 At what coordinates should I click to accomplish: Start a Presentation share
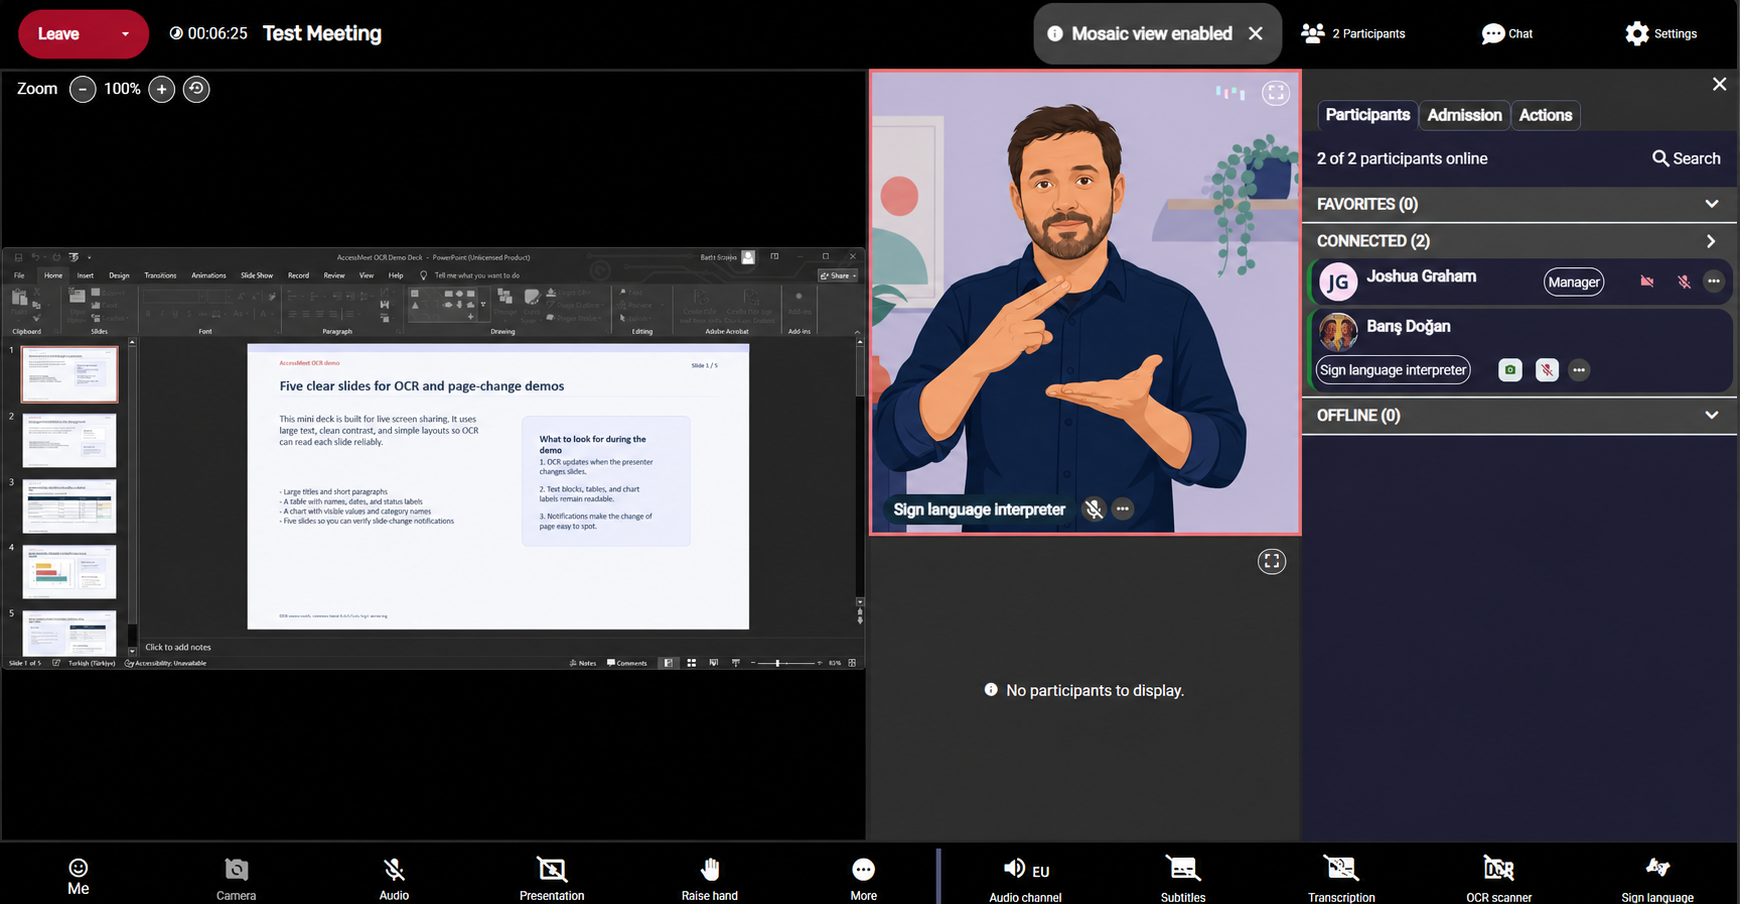pos(551,877)
